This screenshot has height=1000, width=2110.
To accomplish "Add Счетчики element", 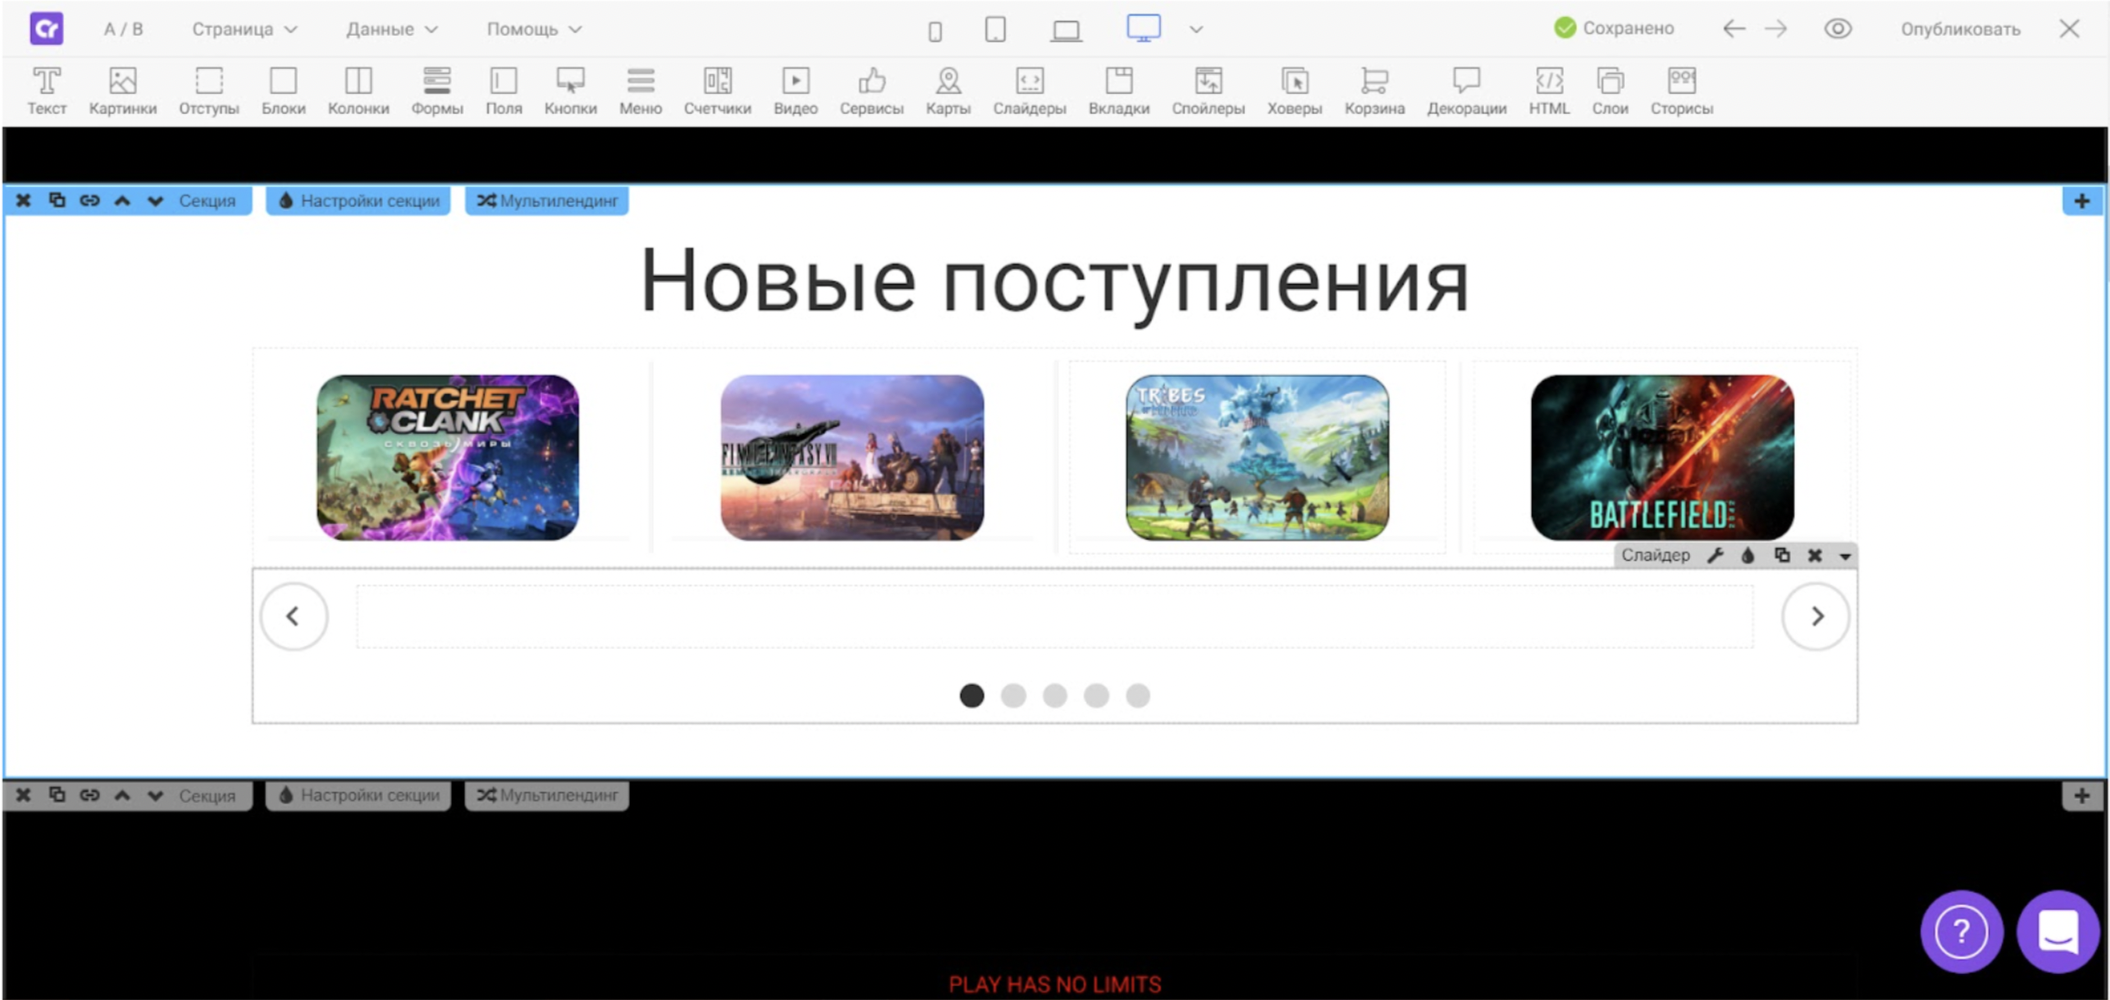I will click(717, 91).
